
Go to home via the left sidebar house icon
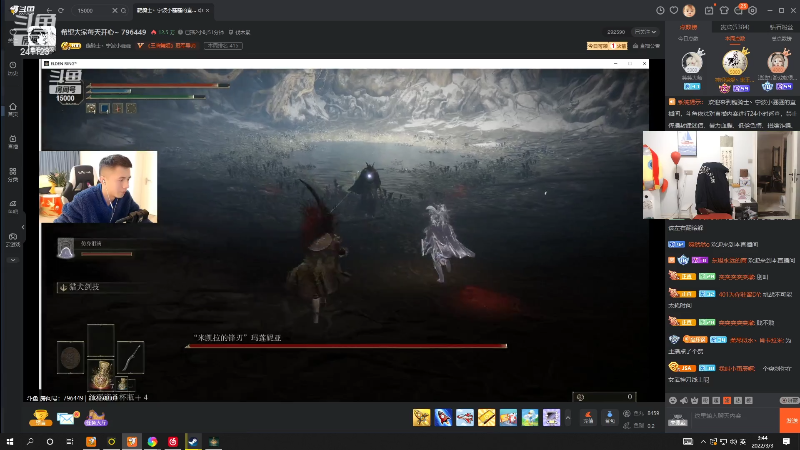(13, 109)
